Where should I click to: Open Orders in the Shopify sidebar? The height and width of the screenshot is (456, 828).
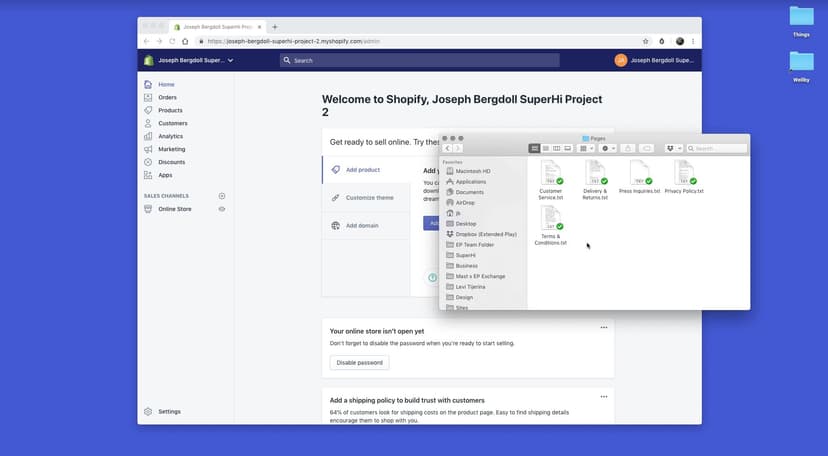point(167,97)
